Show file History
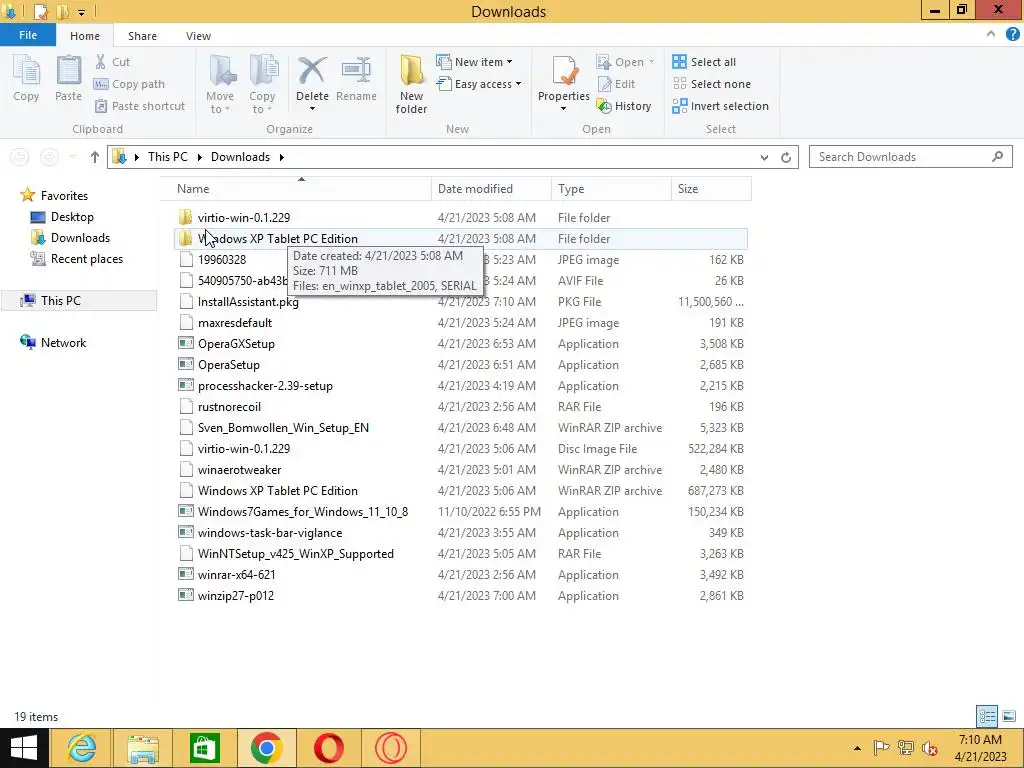1024x768 pixels. [624, 106]
